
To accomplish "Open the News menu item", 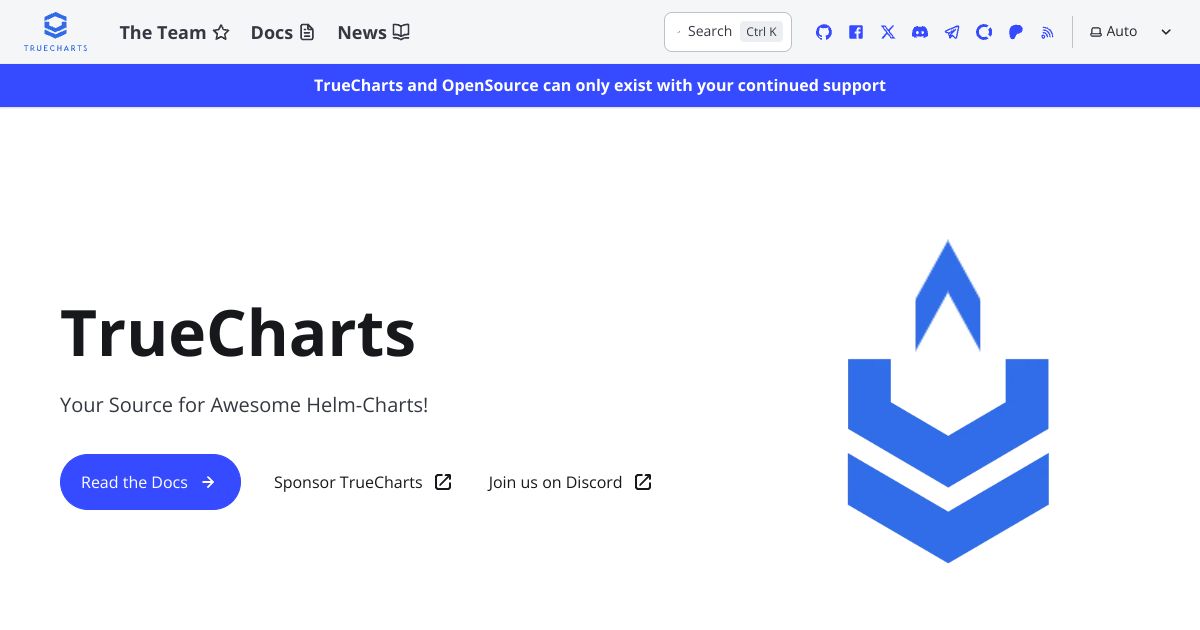I will (374, 32).
